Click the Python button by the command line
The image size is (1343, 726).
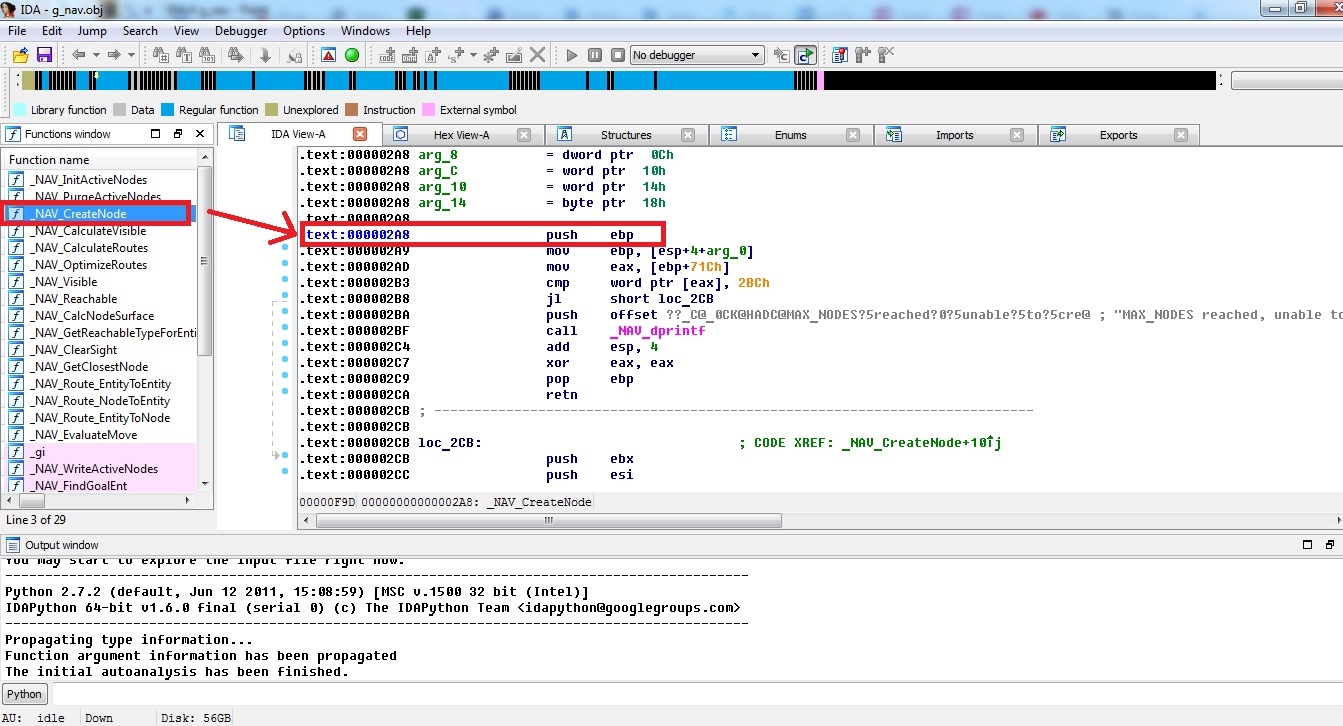tap(25, 694)
